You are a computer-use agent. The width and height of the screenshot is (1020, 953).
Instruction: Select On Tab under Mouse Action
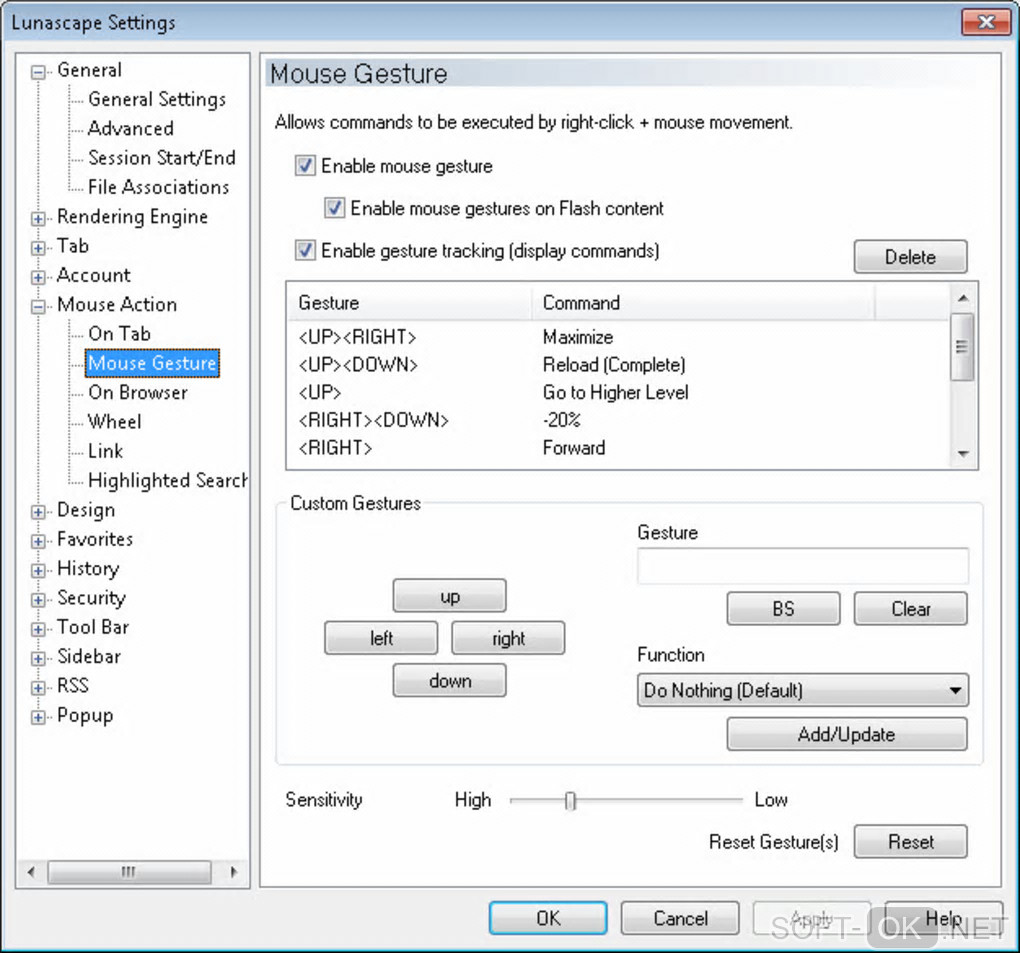click(120, 334)
